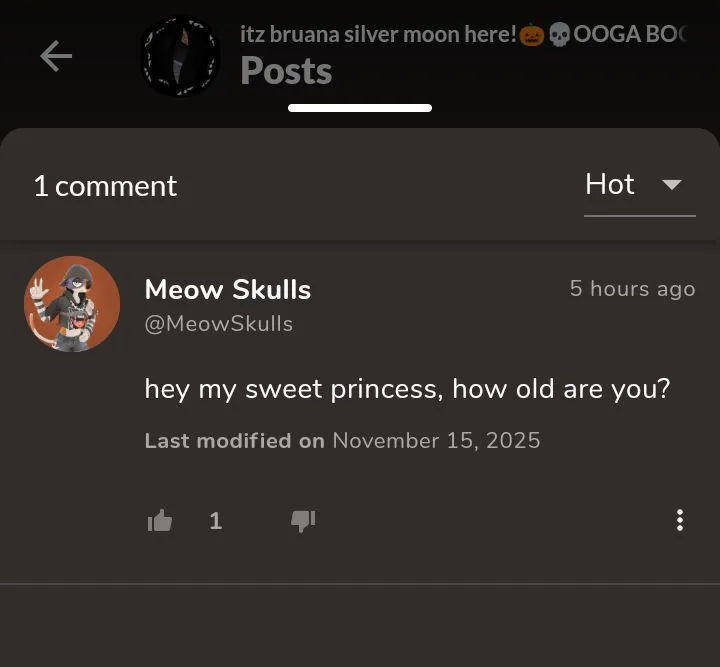The width and height of the screenshot is (720, 667).
Task: Open Meow Skulls profile picture
Action: click(72, 304)
